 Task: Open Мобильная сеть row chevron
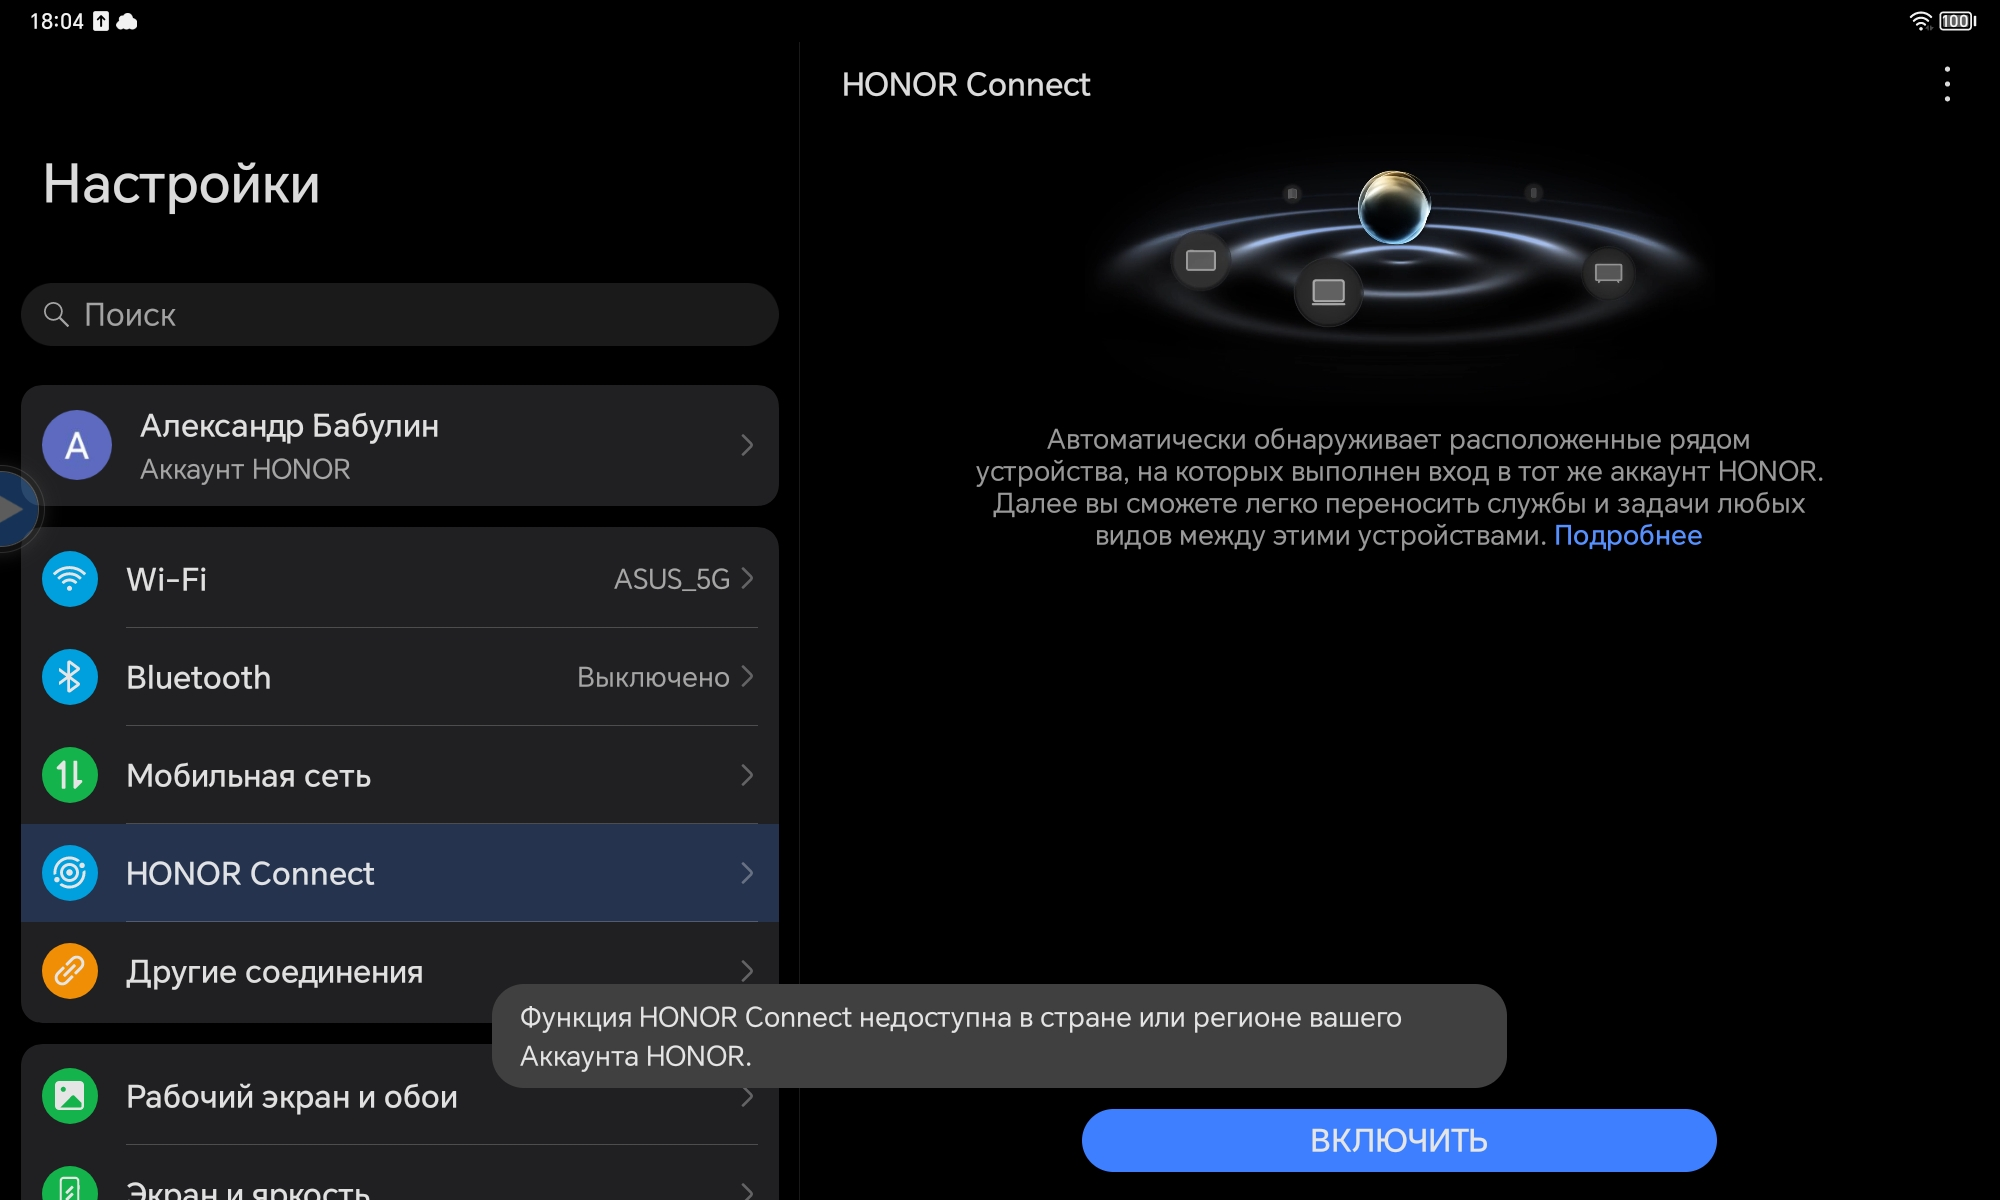point(747,775)
